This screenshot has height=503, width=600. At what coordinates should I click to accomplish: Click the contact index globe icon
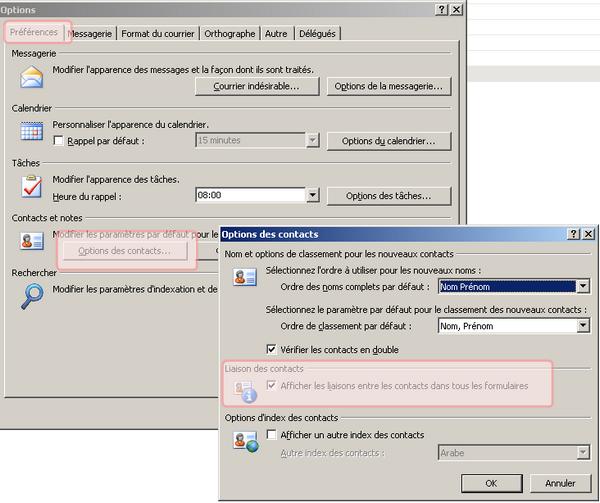(244, 442)
